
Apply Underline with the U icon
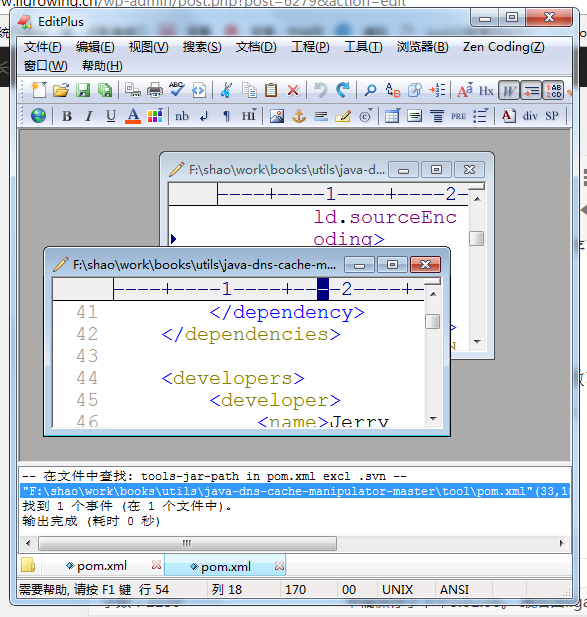tap(111, 116)
